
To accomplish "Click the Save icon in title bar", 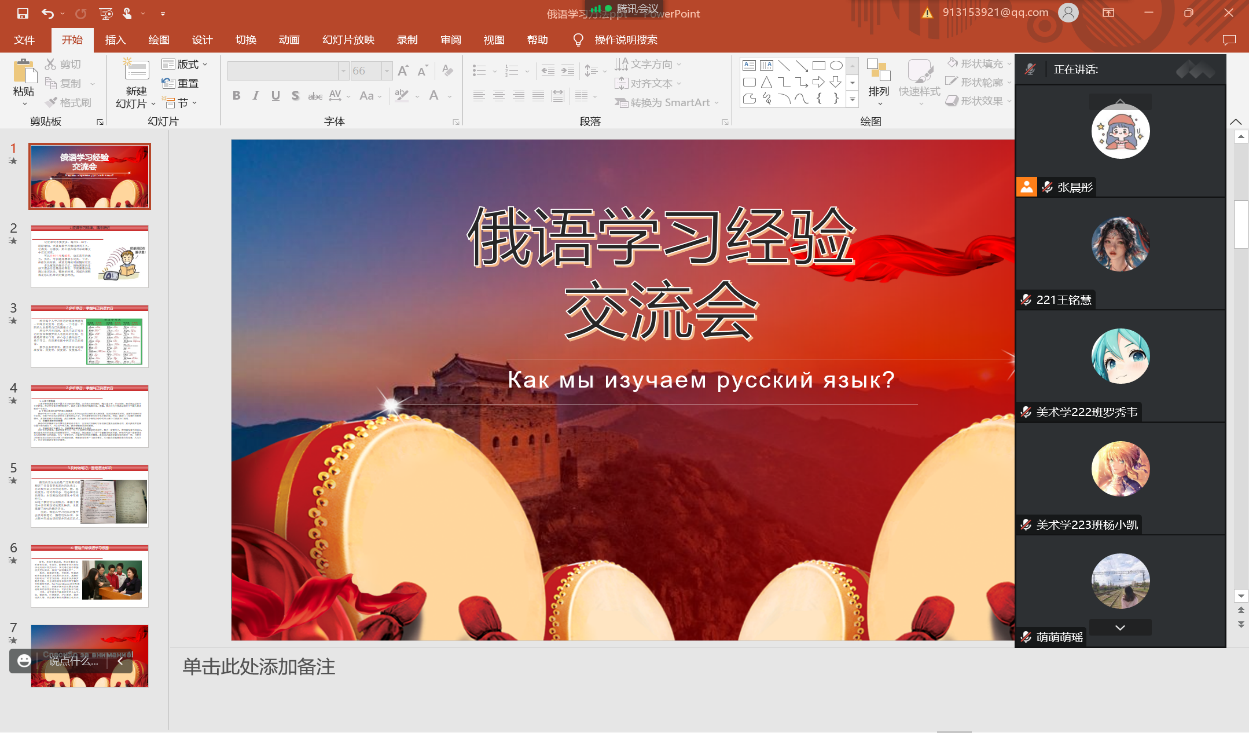I will [22, 13].
